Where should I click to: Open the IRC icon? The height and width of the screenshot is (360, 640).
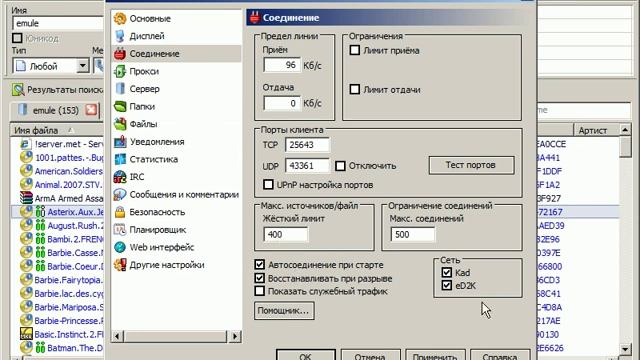click(120, 177)
